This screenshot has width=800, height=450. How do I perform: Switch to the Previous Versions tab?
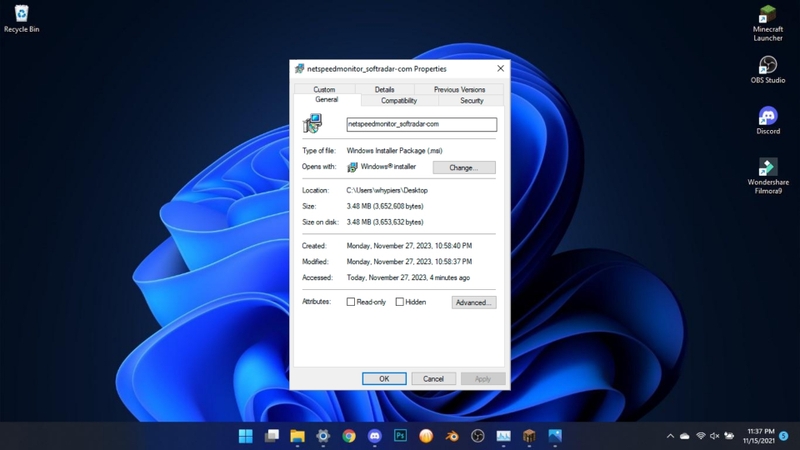tap(459, 89)
